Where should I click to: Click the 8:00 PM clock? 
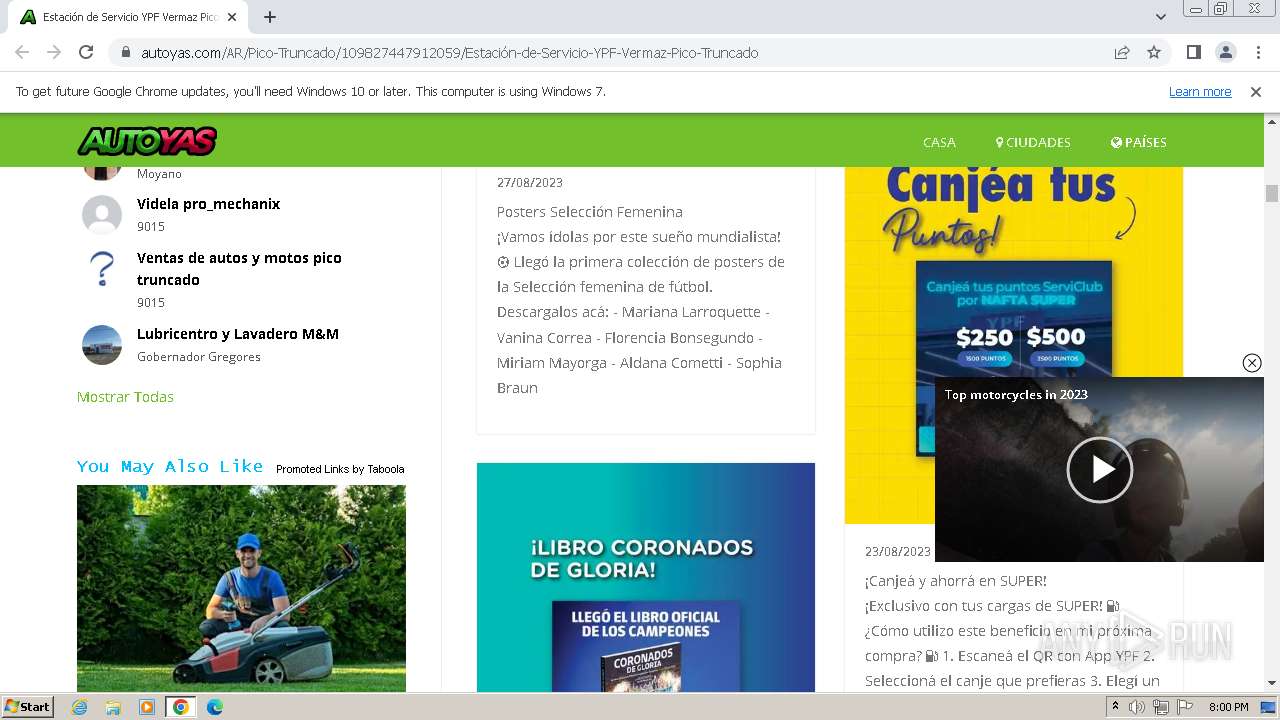pos(1229,707)
